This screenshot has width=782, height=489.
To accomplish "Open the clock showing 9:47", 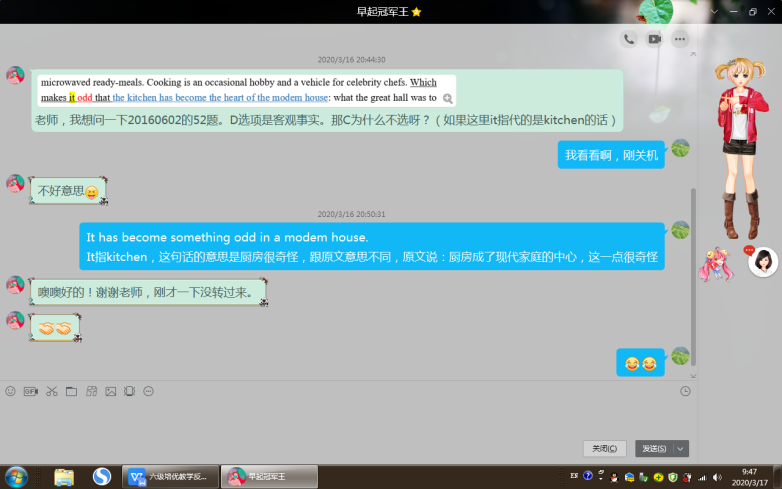I will (x=750, y=477).
